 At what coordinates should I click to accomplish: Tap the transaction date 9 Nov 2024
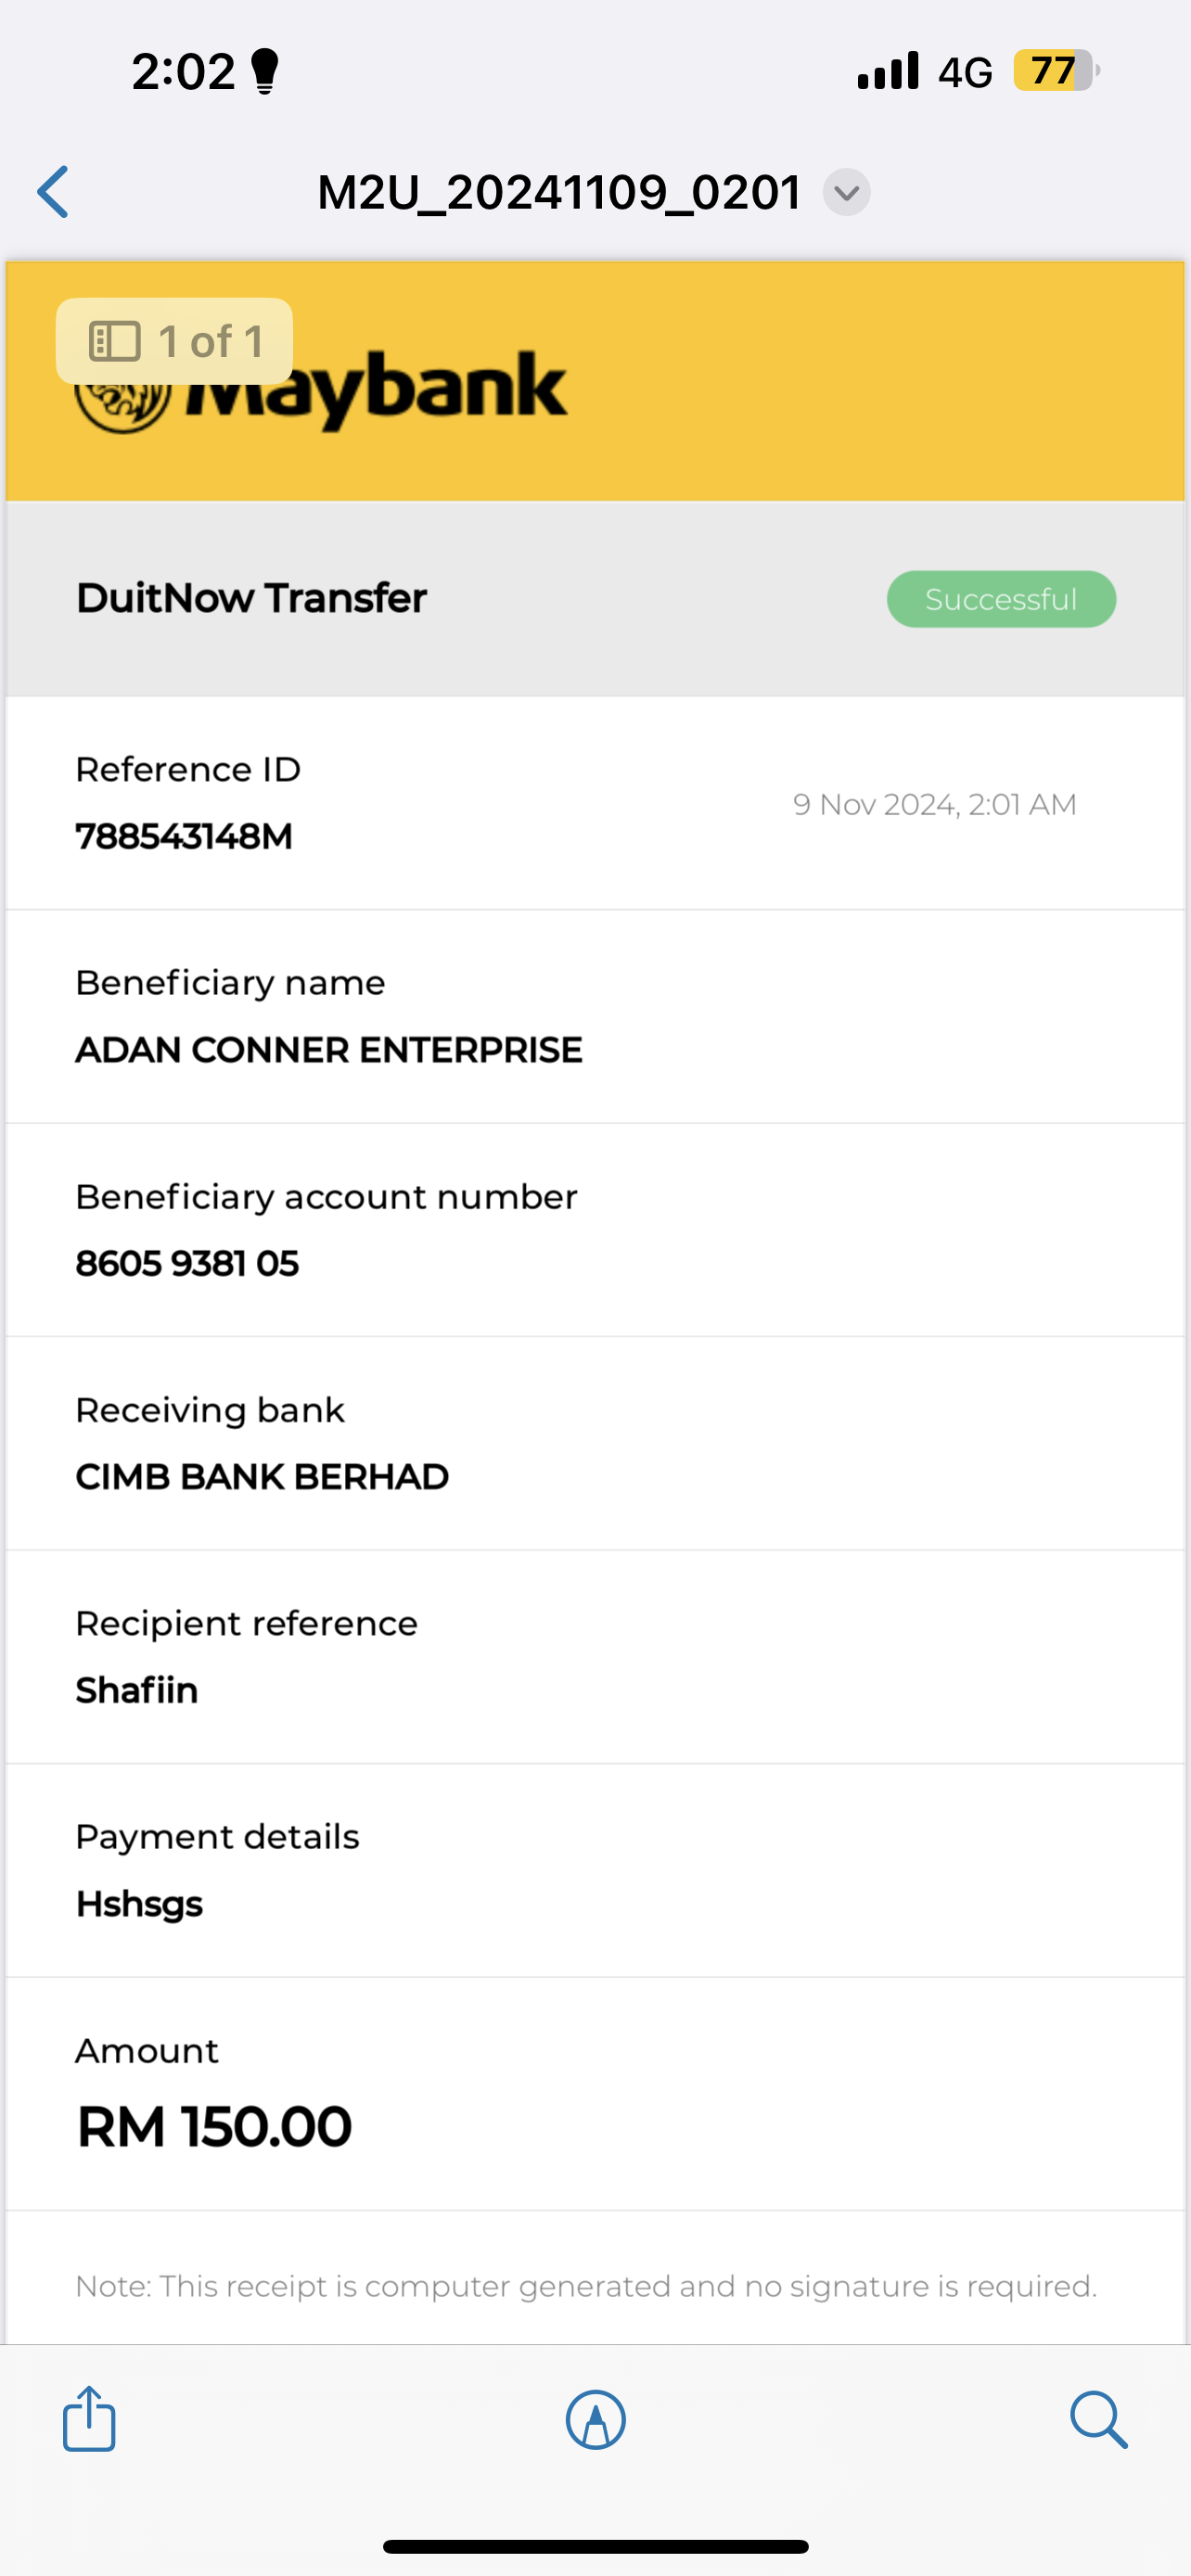pyautogui.click(x=934, y=805)
